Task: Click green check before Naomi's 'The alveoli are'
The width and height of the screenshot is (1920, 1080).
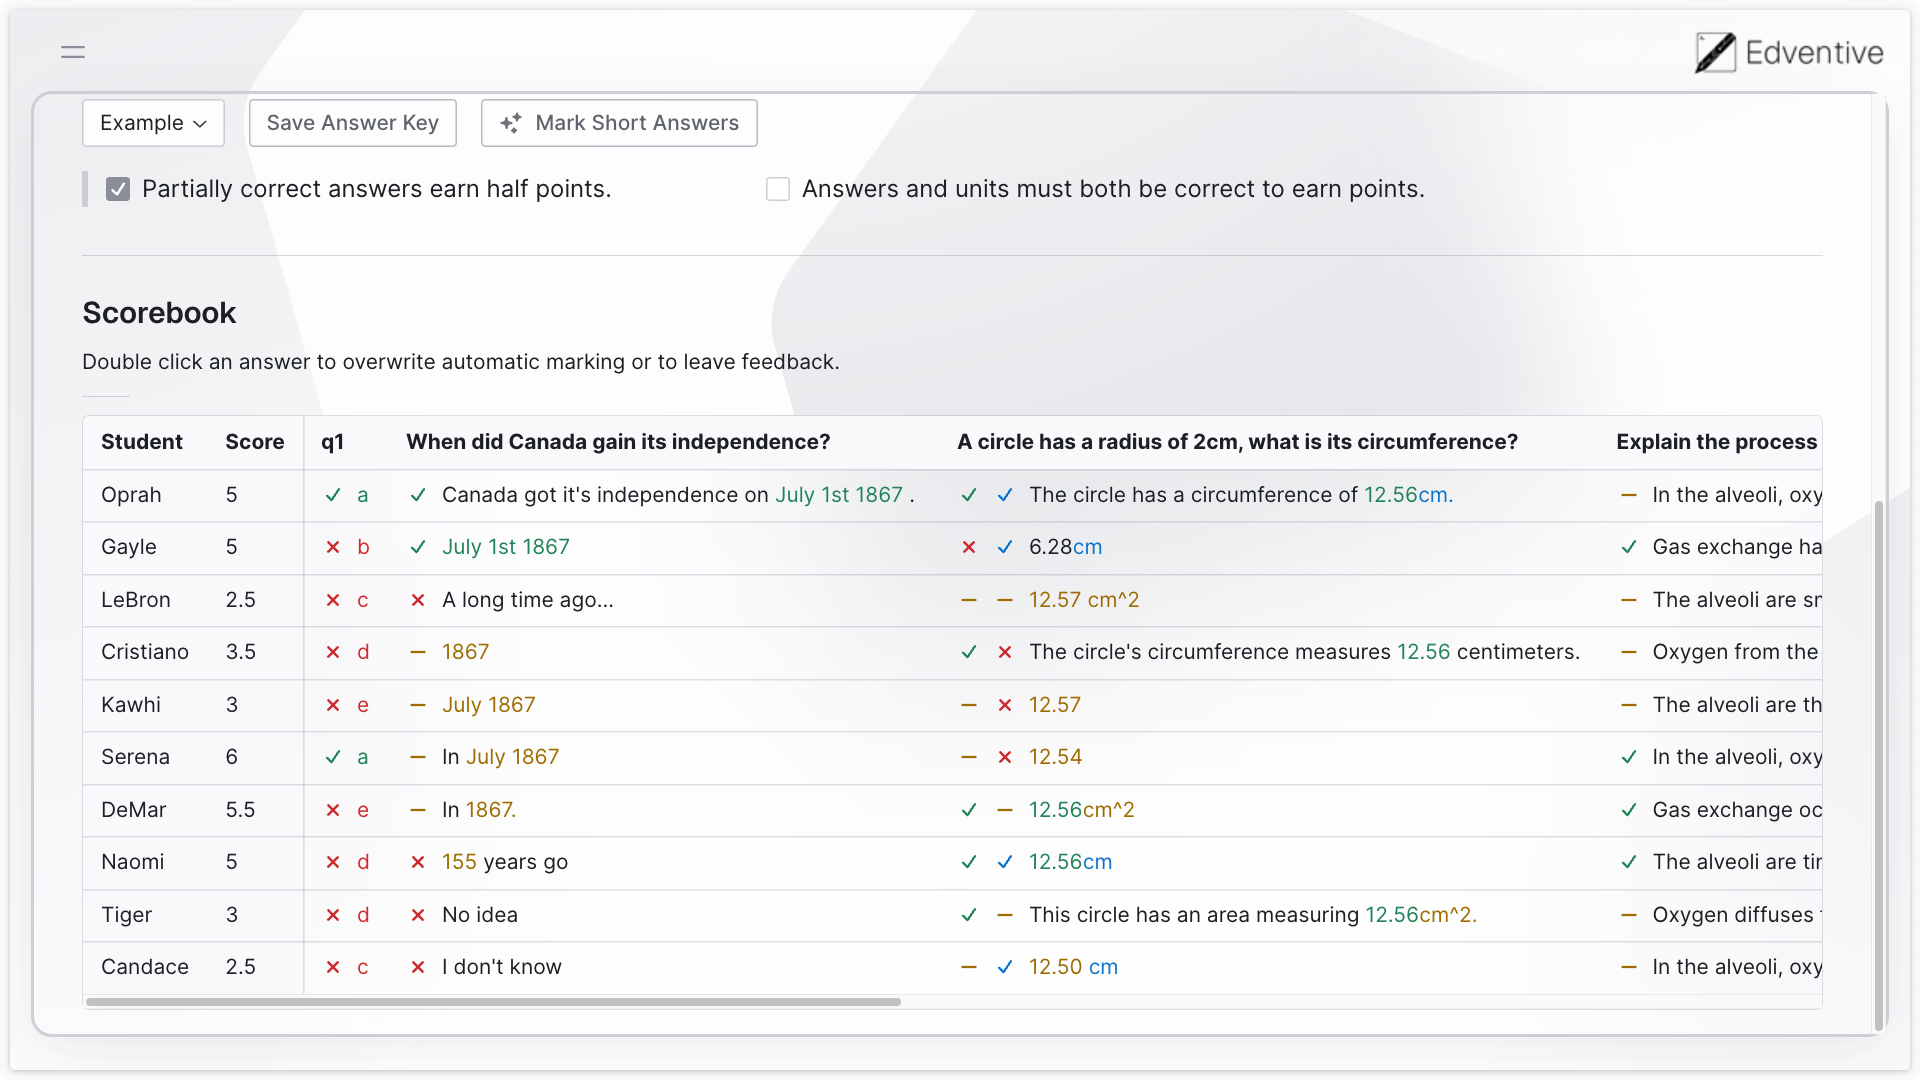Action: pos(1629,862)
